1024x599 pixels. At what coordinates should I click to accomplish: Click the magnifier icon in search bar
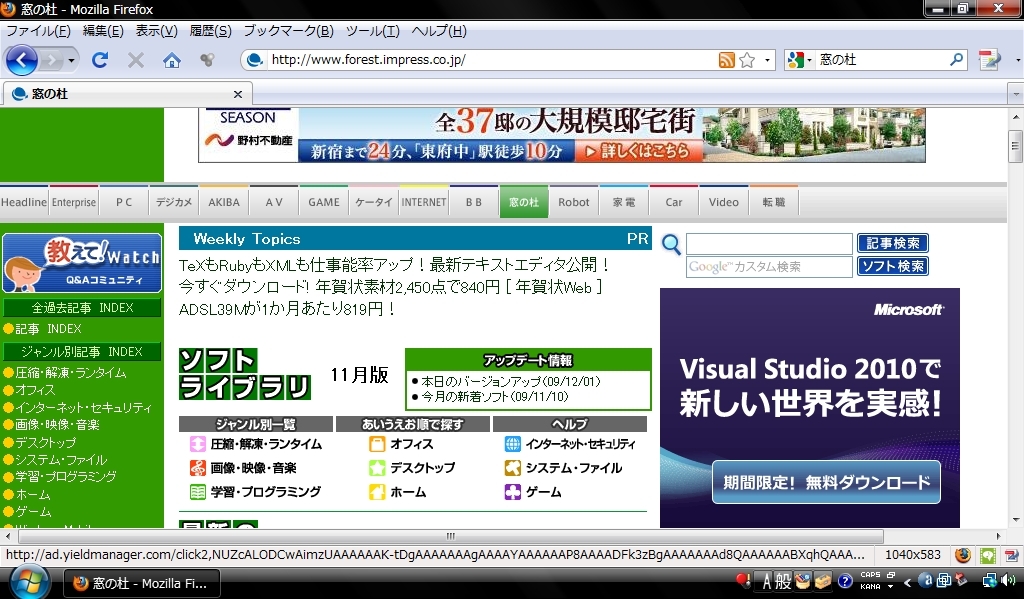[x=957, y=60]
